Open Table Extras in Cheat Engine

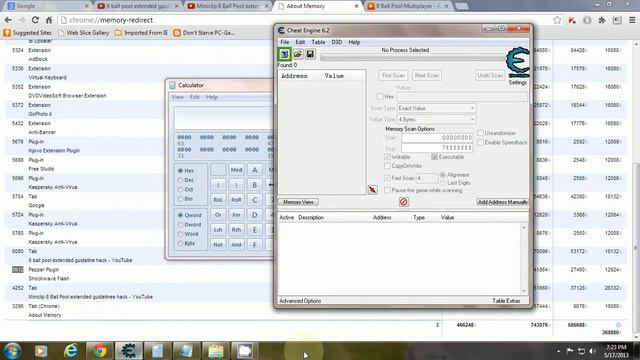(506, 301)
